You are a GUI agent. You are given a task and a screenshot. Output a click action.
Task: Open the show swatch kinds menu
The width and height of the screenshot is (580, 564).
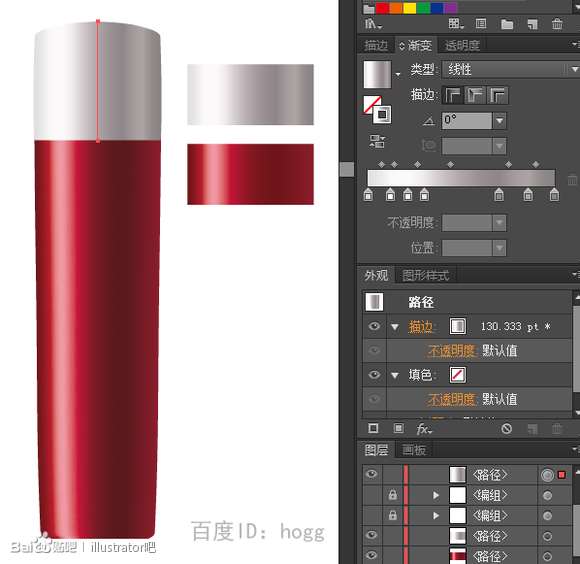coord(456,24)
